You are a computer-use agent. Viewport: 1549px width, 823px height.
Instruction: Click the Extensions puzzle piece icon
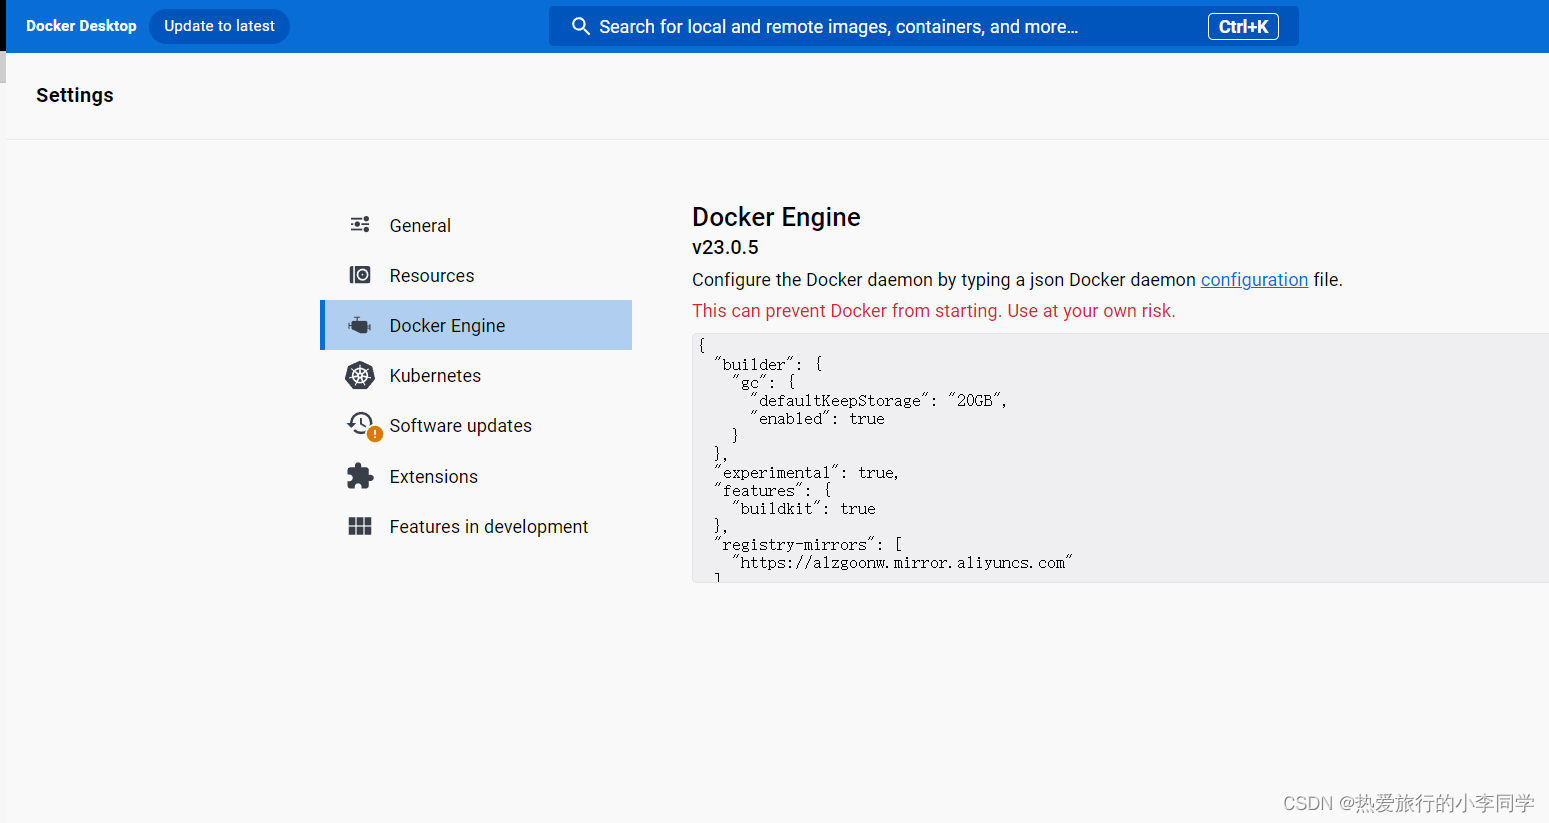360,476
